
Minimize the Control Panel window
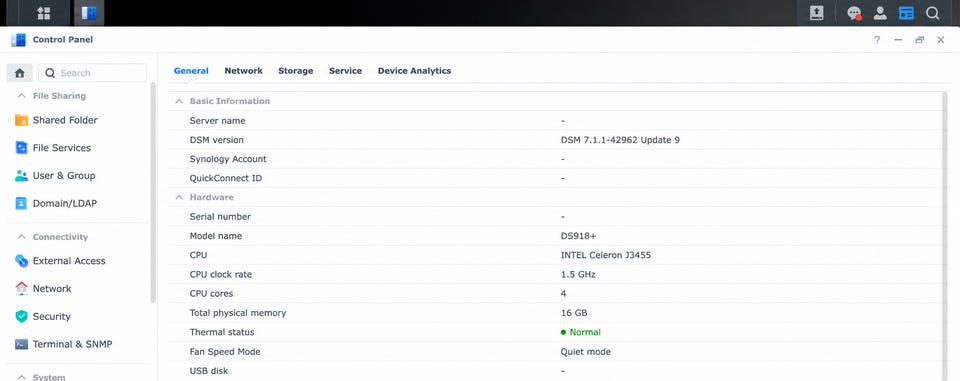pyautogui.click(x=898, y=40)
